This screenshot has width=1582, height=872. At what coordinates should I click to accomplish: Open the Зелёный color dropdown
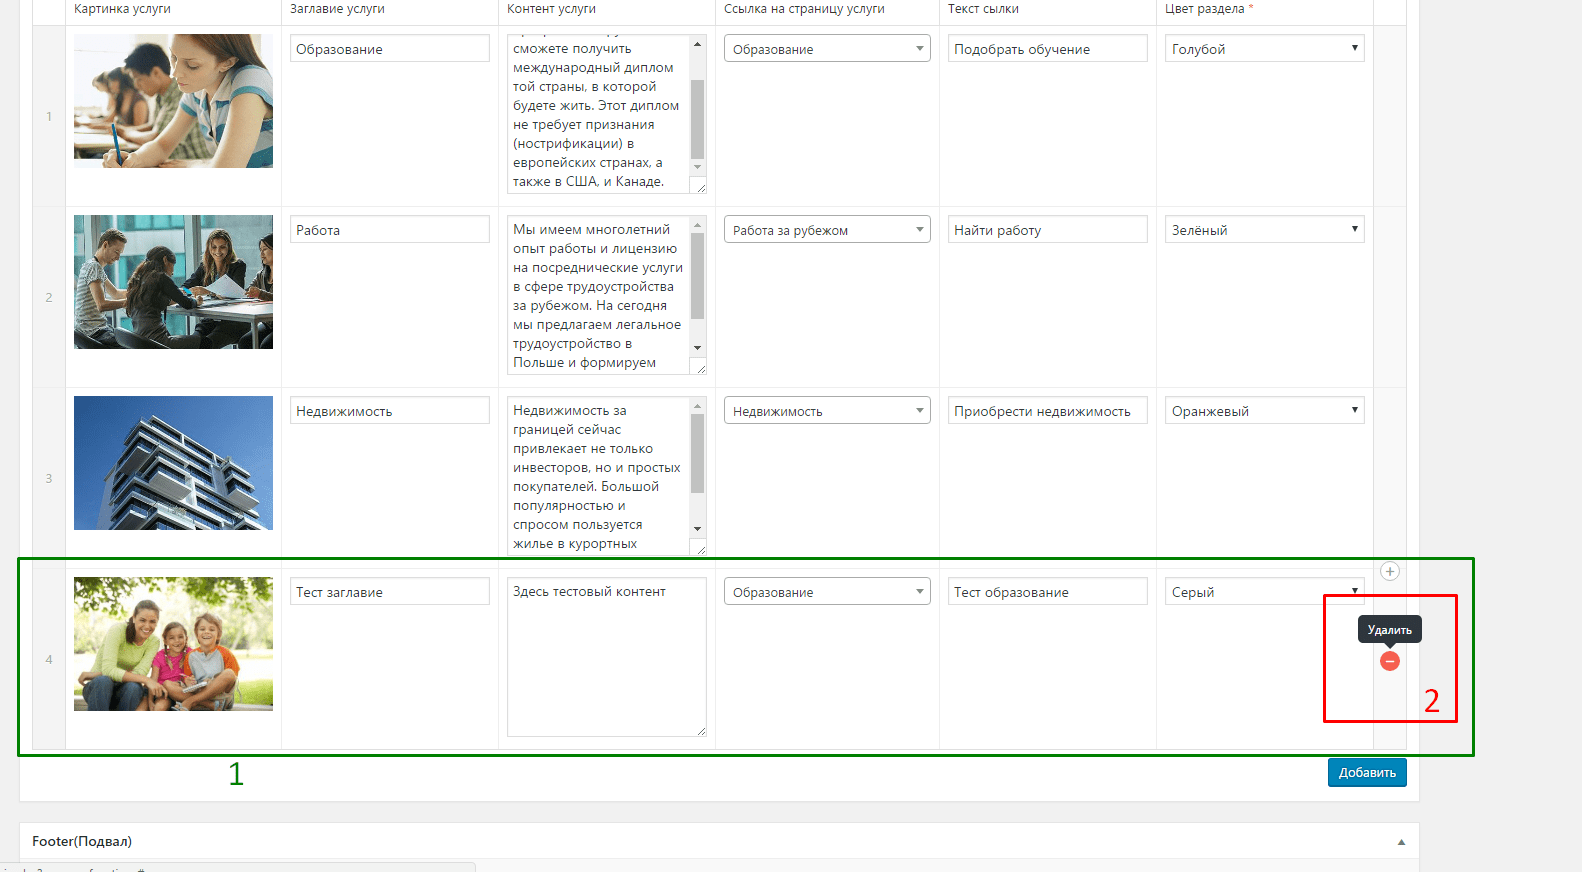click(1264, 229)
